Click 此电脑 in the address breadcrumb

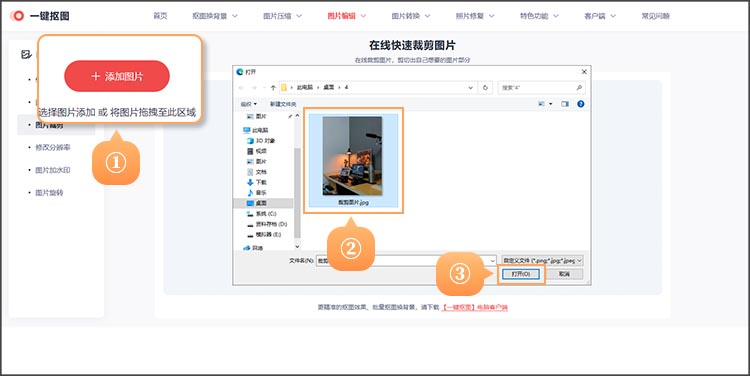tap(304, 88)
